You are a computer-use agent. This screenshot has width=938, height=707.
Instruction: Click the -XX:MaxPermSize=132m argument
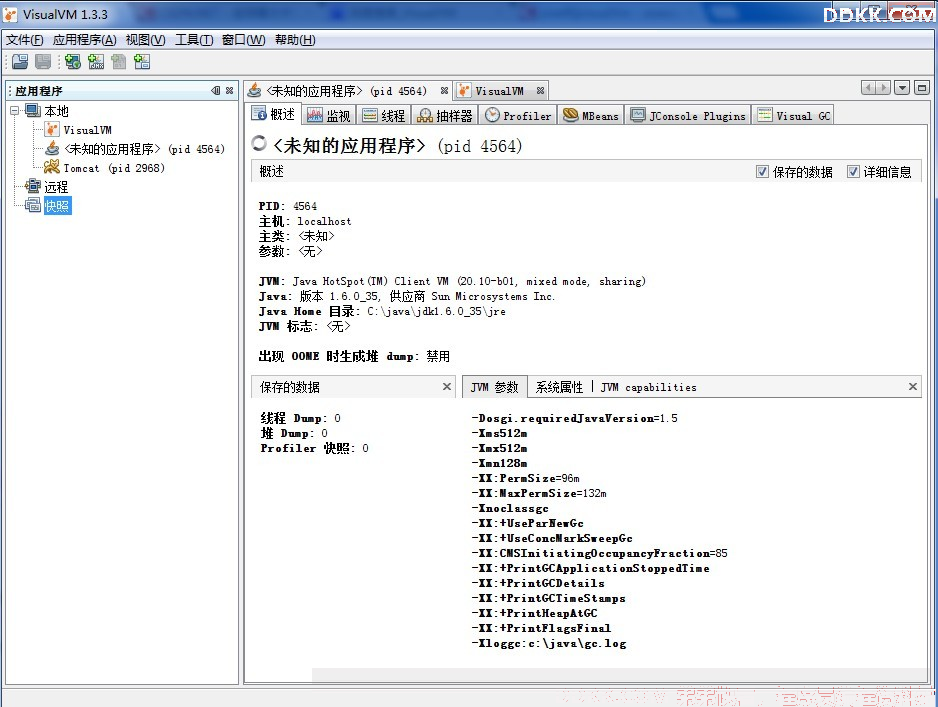[x=539, y=493]
